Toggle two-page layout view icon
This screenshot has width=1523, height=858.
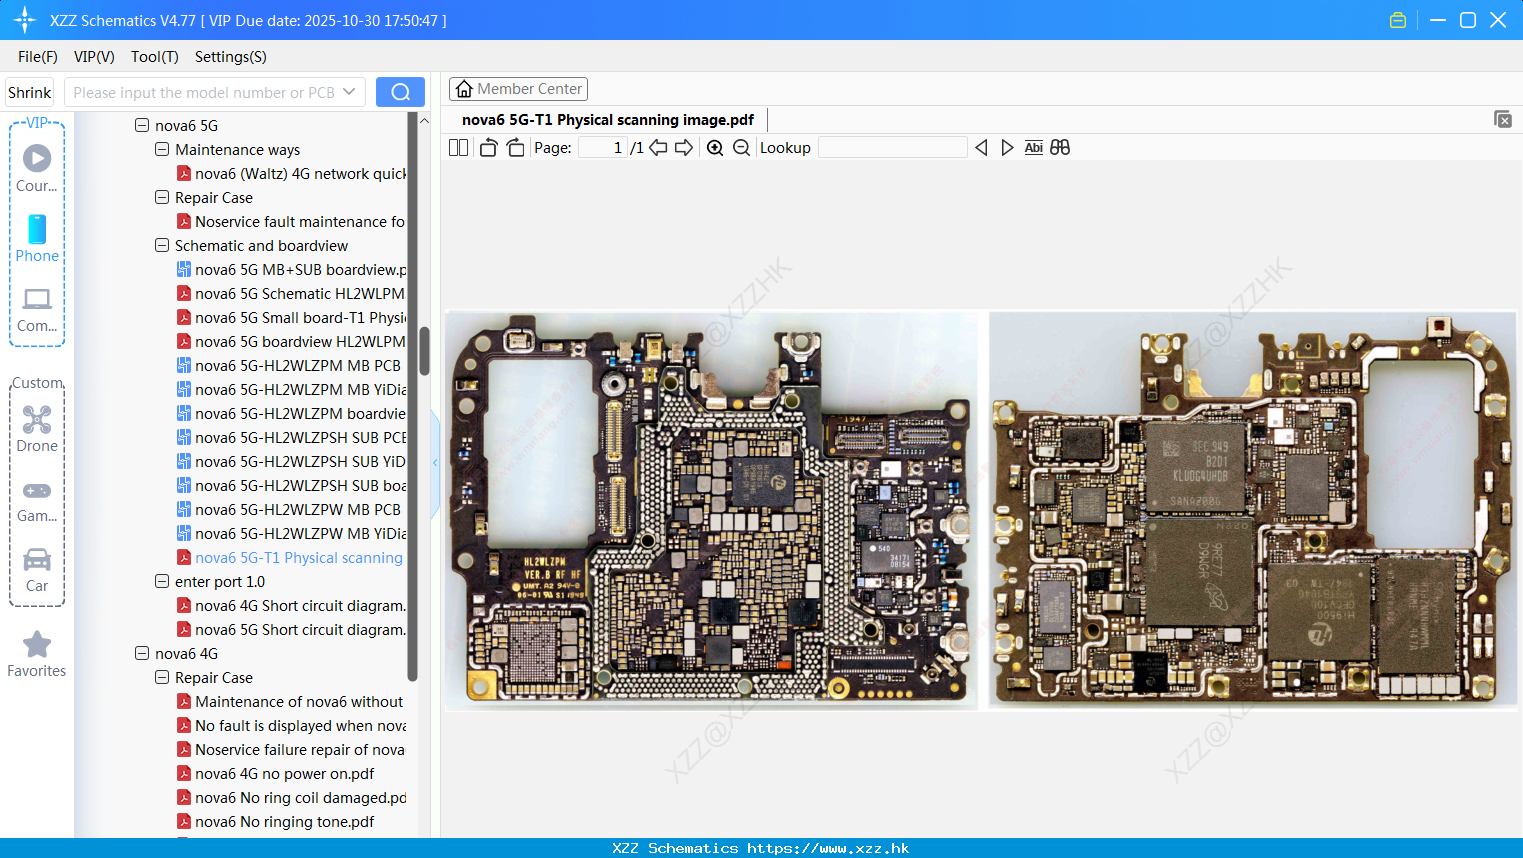pos(458,147)
